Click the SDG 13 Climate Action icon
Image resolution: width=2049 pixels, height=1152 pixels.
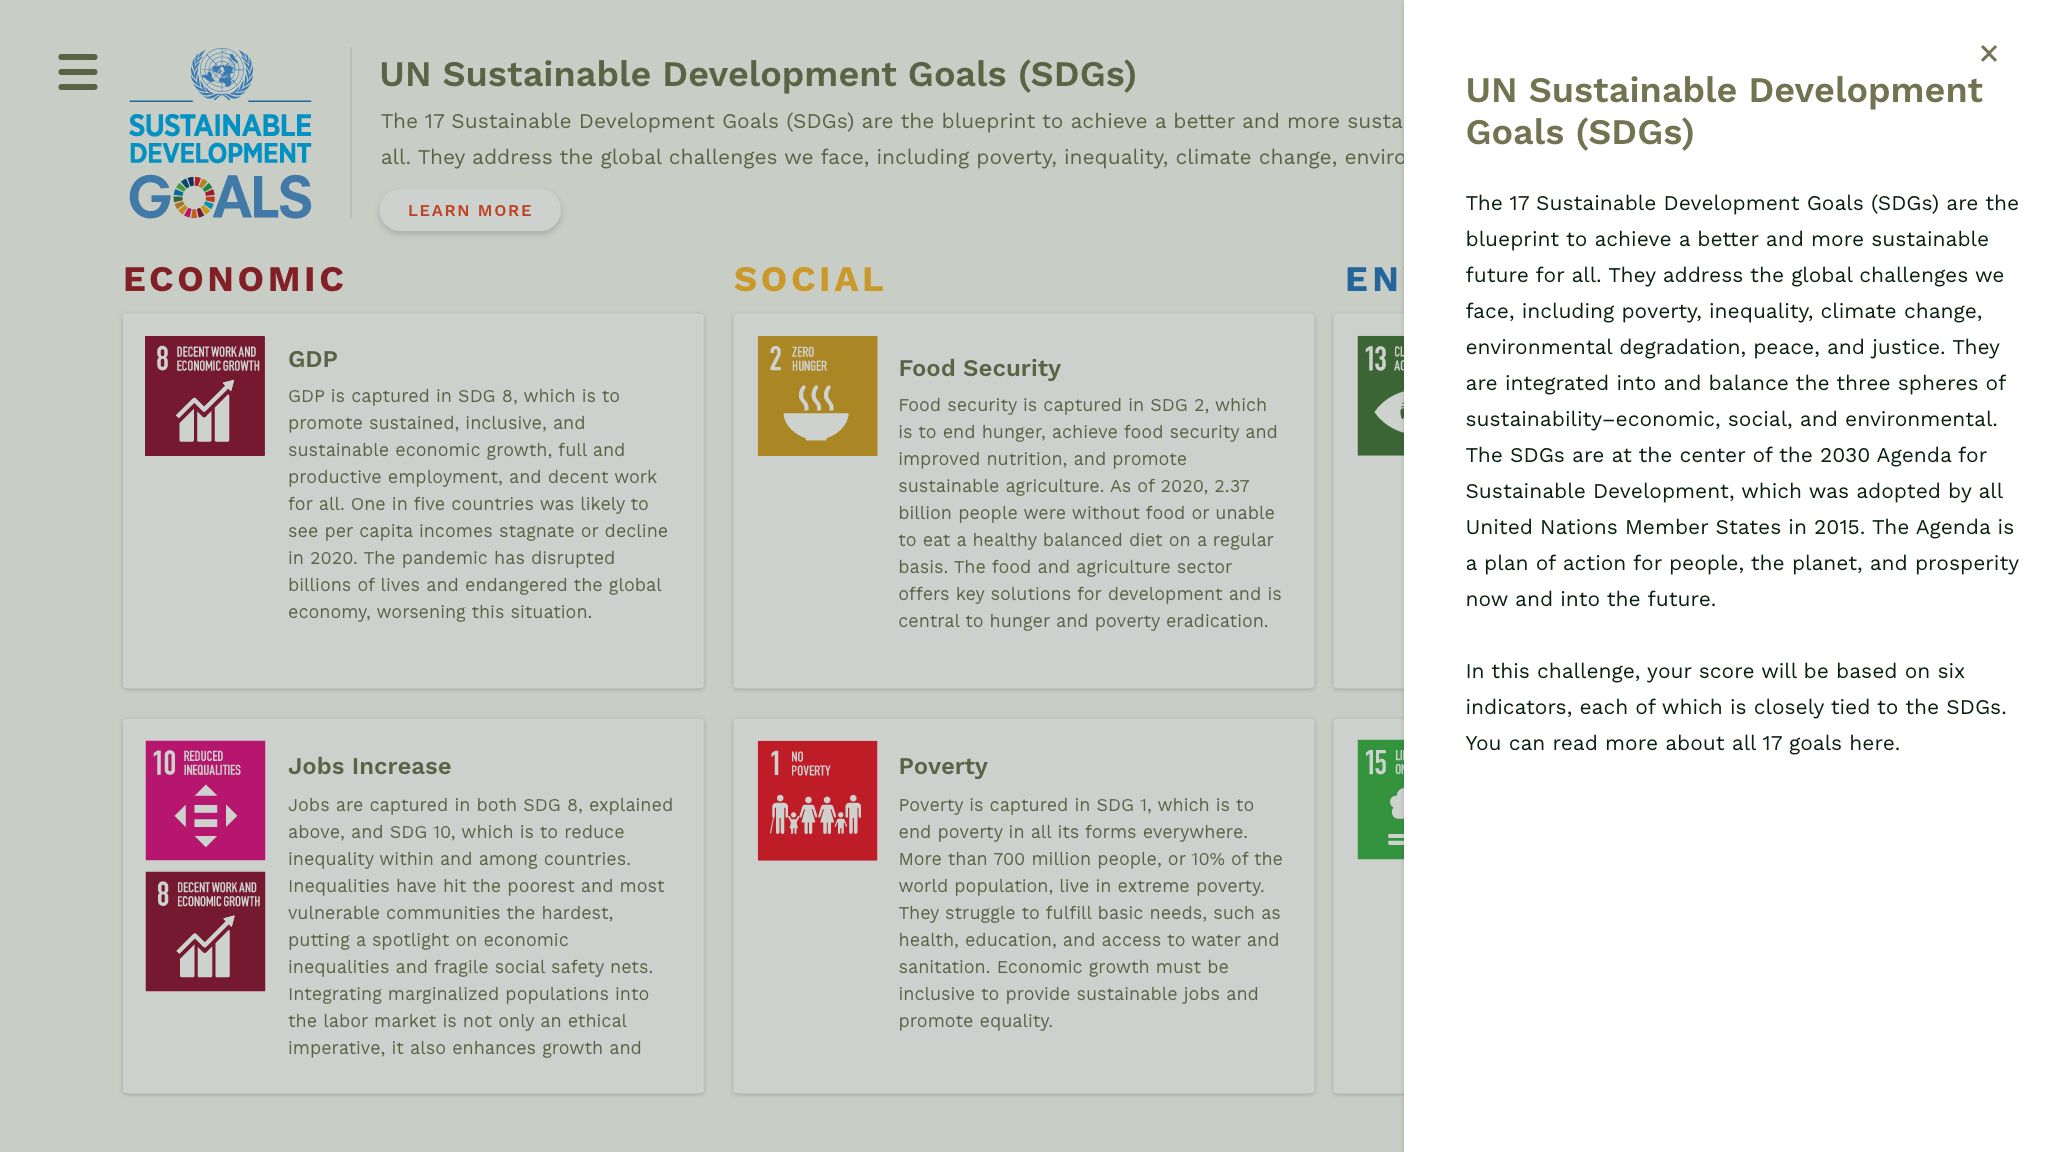(x=1381, y=396)
